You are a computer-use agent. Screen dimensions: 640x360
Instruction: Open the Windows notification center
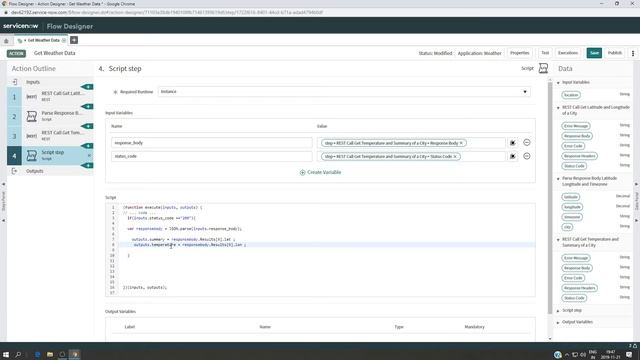coord(629,354)
